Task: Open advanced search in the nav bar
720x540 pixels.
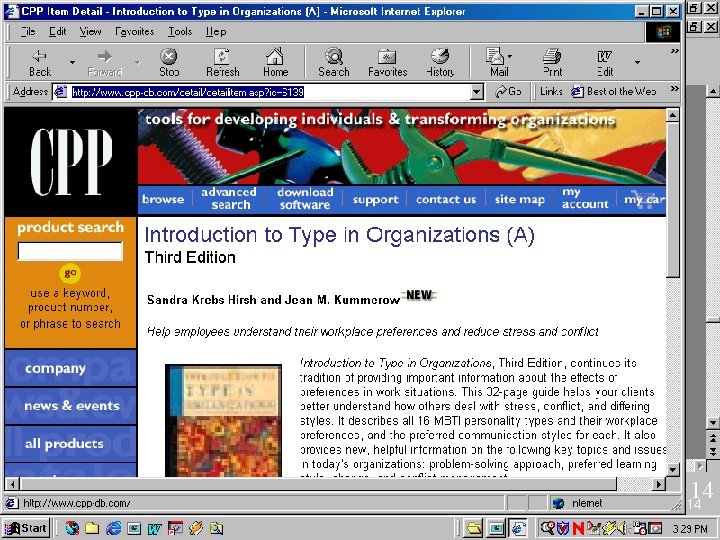Action: (x=229, y=198)
